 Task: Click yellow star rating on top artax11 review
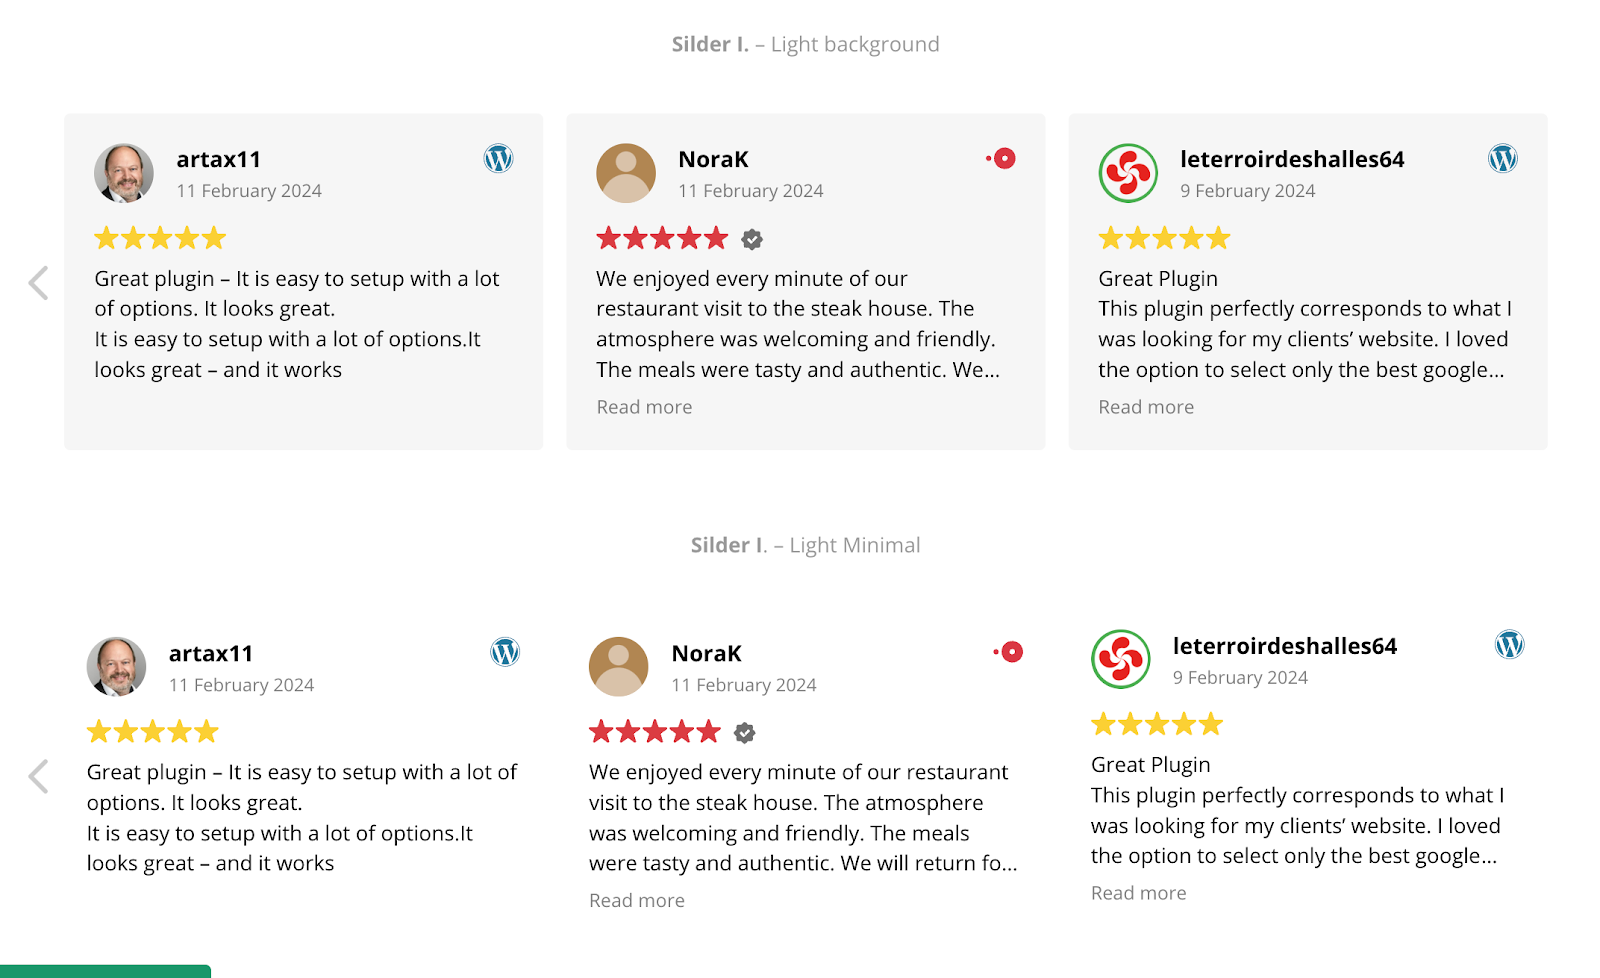pyautogui.click(x=160, y=238)
